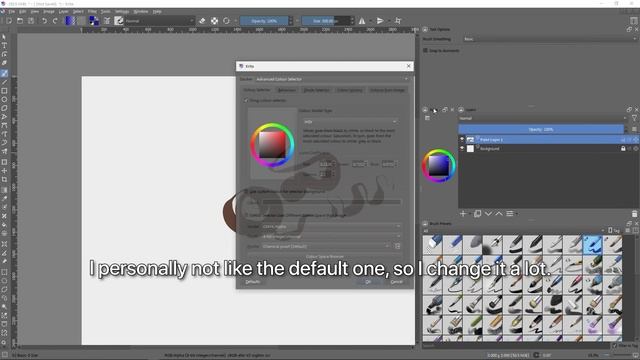Screen dimensions: 640x360
Task: Select the Text tool in toolbox
Action: 4,45
